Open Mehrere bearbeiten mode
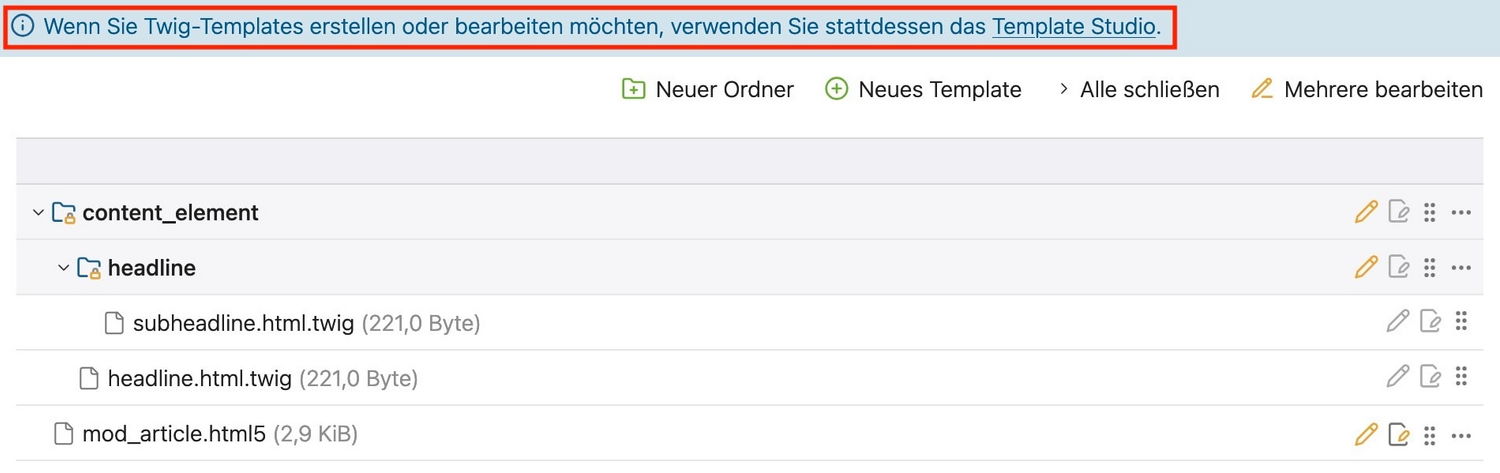The height and width of the screenshot is (473, 1500). (1367, 90)
